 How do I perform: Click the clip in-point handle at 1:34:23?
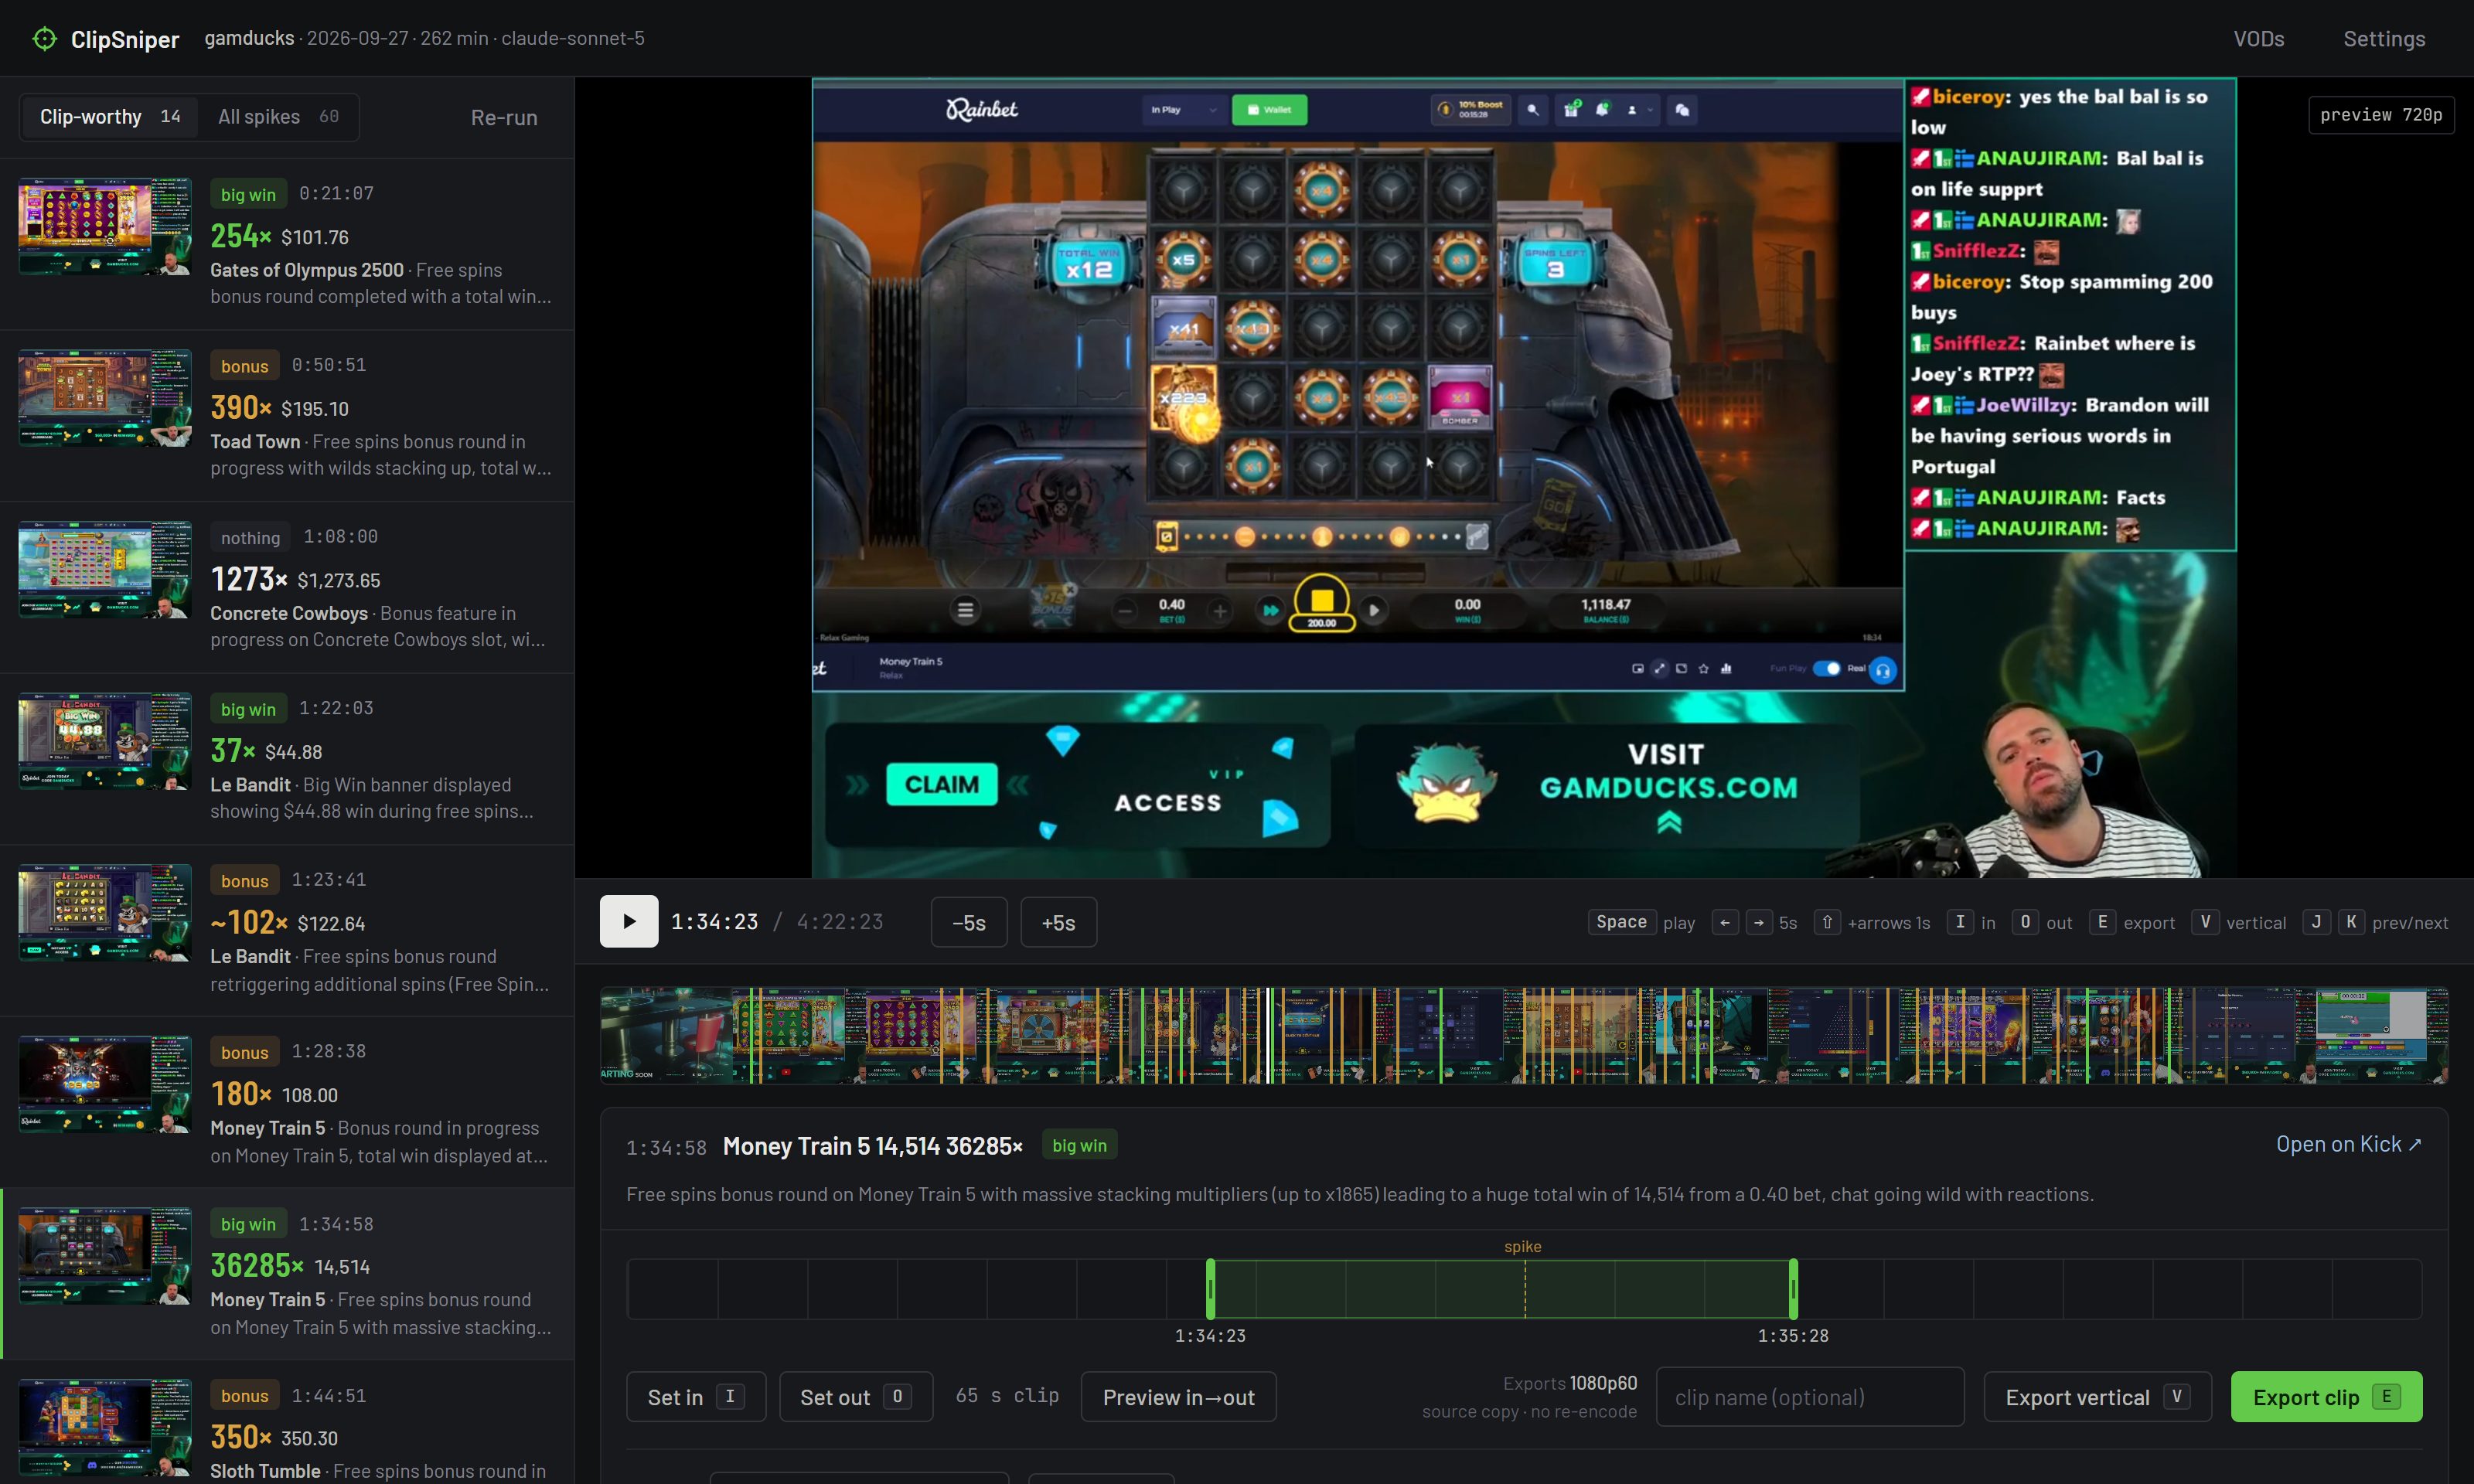[1210, 1289]
